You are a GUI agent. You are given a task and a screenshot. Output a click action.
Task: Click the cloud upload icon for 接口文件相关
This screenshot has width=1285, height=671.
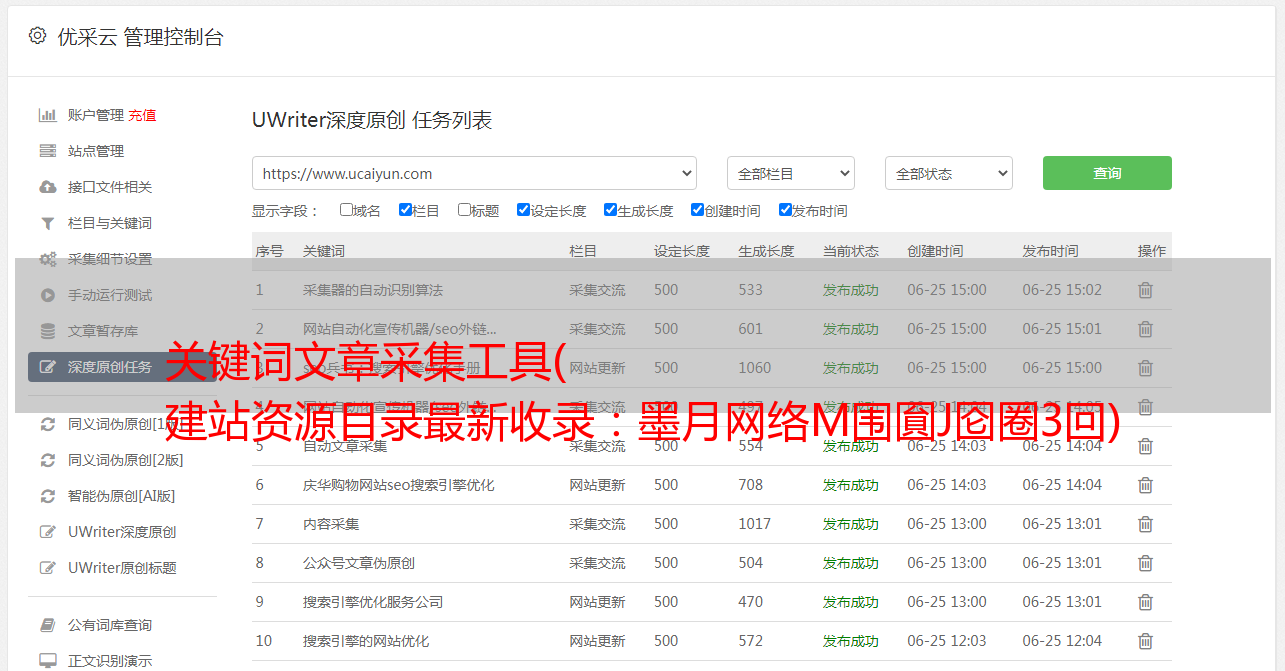(47, 187)
